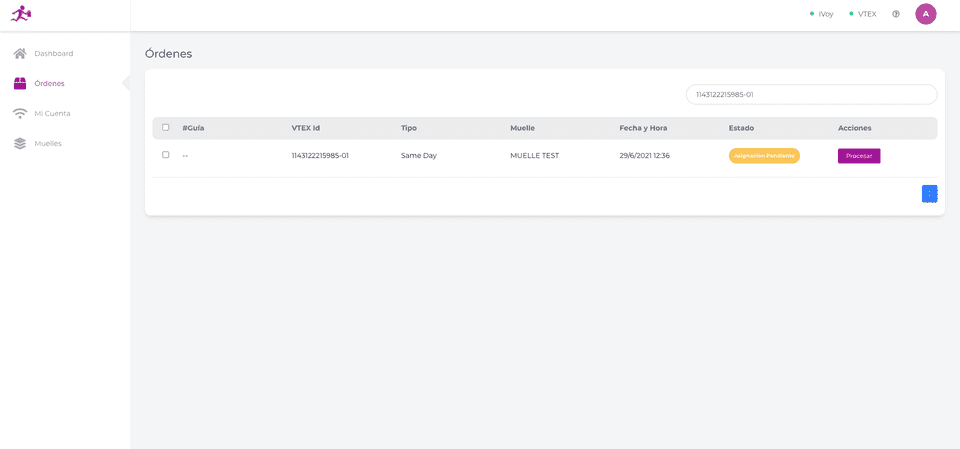The width and height of the screenshot is (960, 449).
Task: Click the Asignación Pendiente status badge
Action: point(764,156)
